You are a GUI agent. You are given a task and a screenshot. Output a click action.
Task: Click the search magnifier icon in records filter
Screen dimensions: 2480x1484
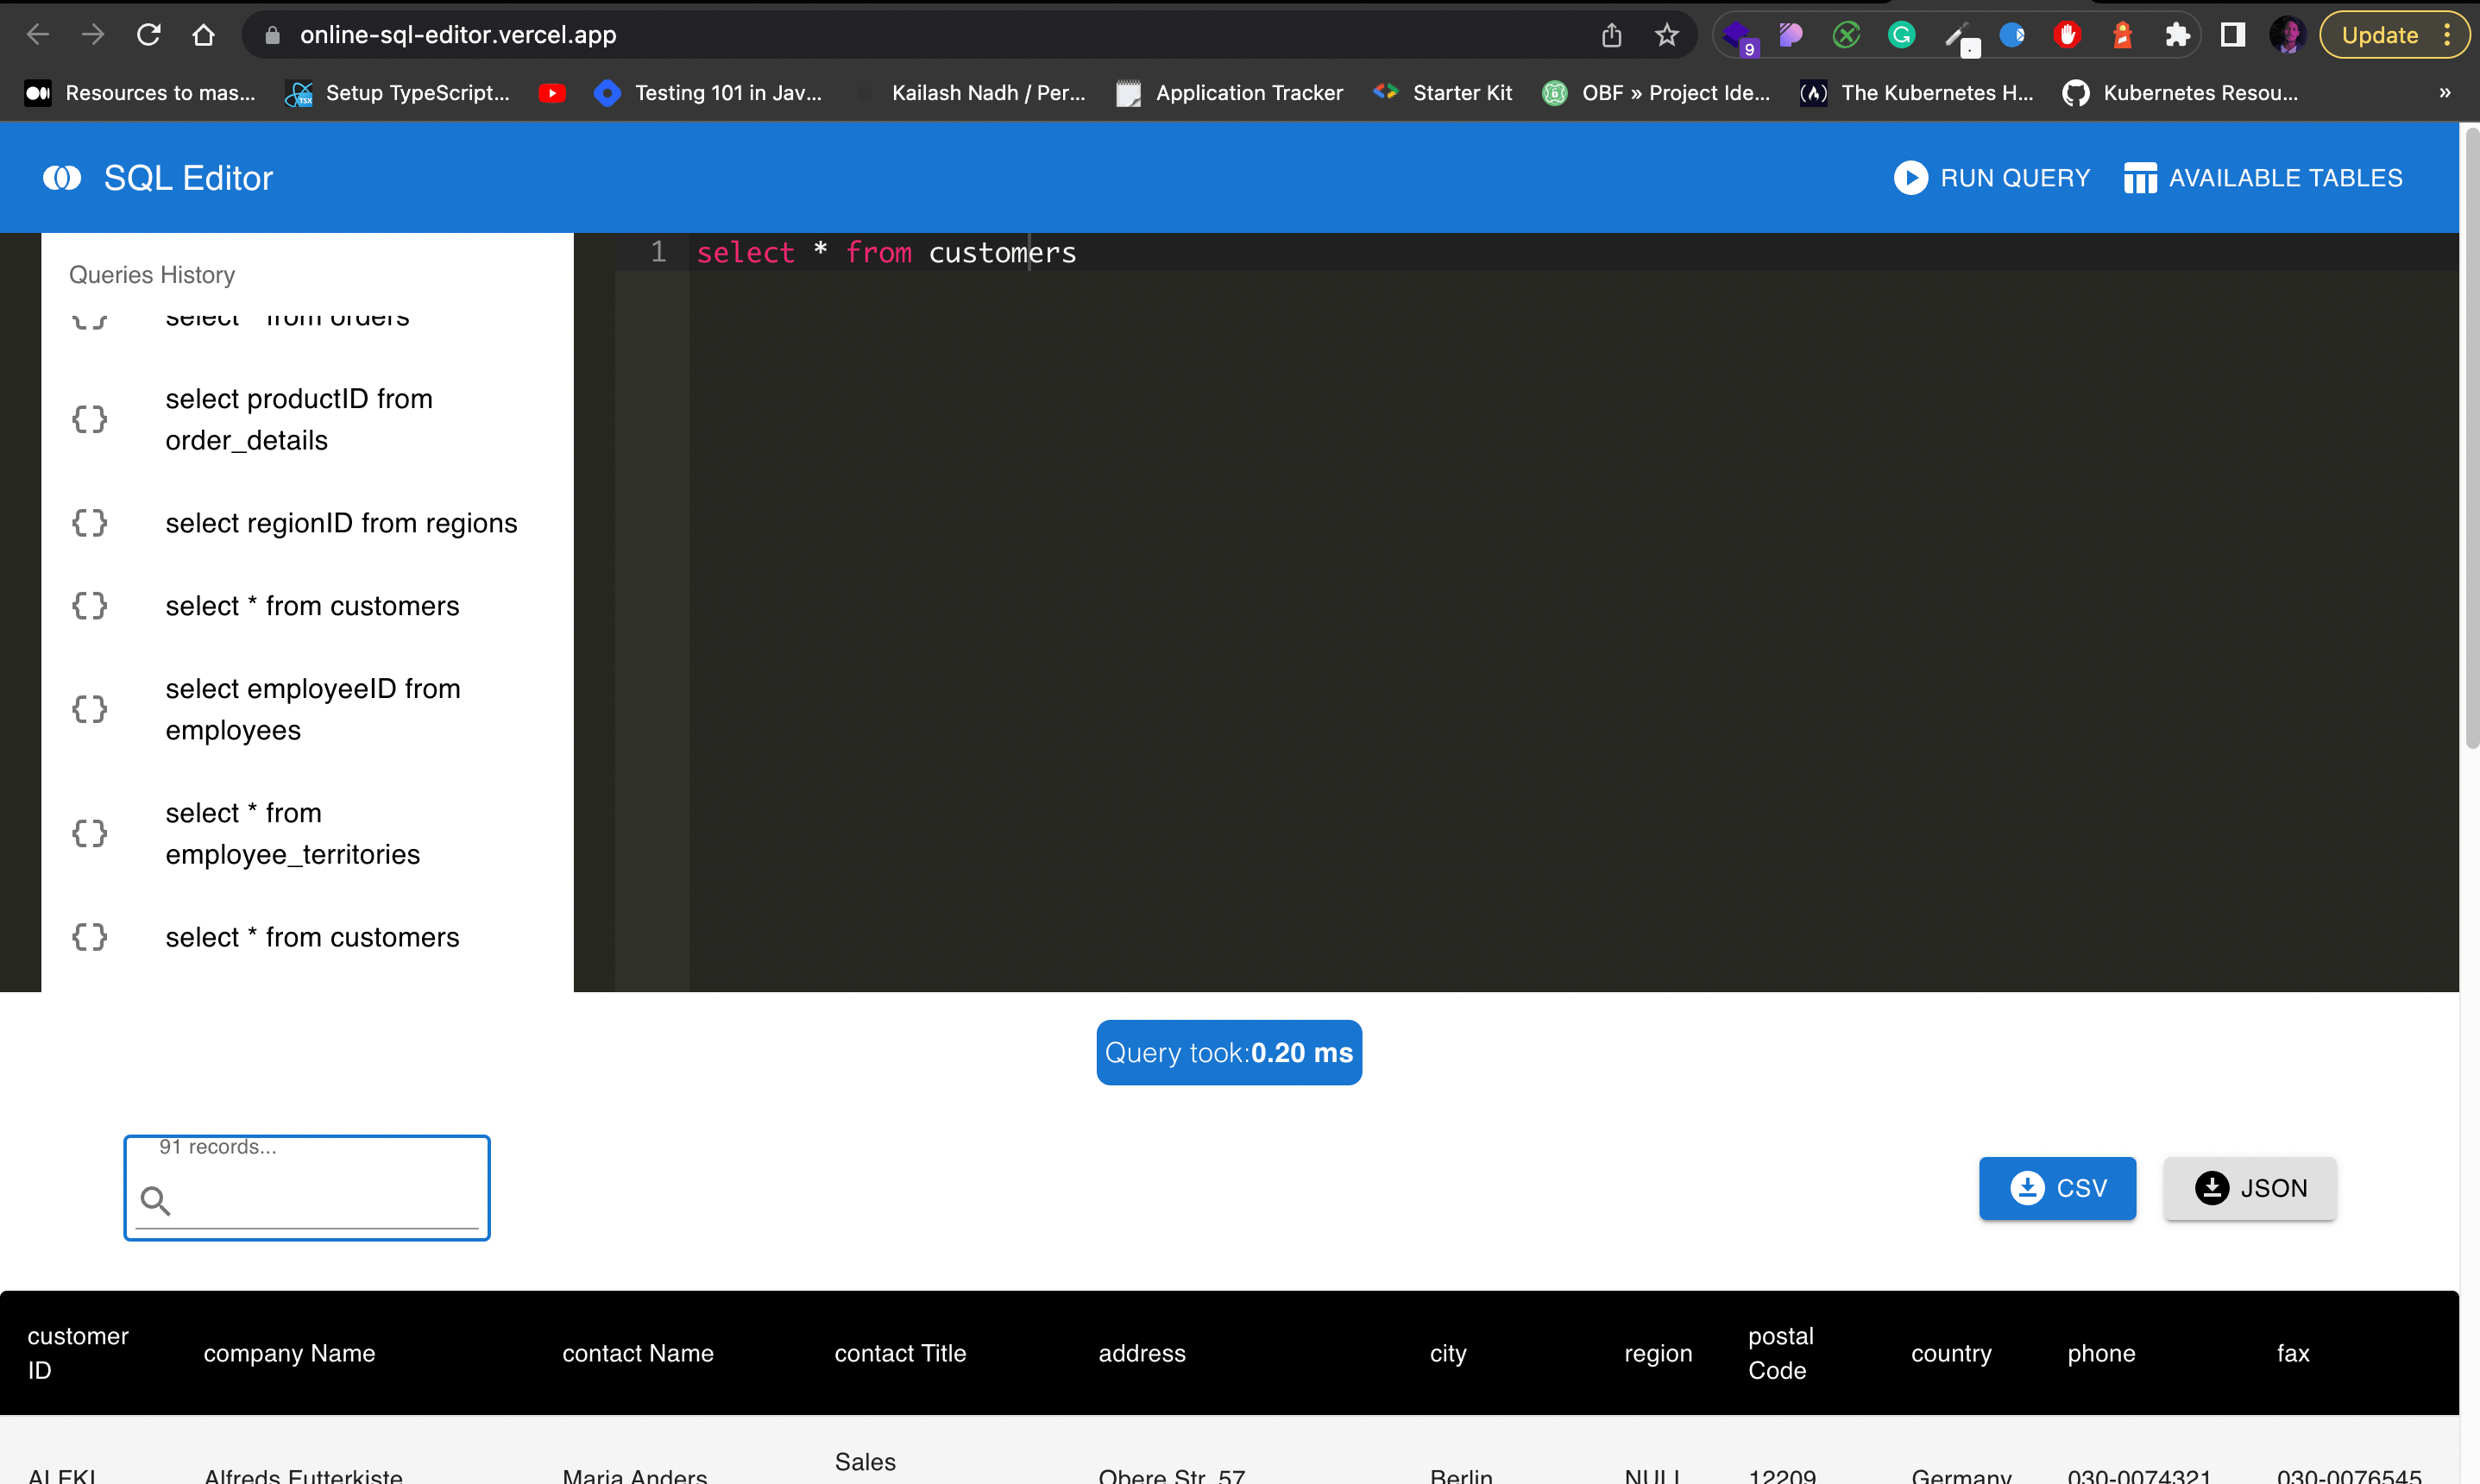(155, 1200)
